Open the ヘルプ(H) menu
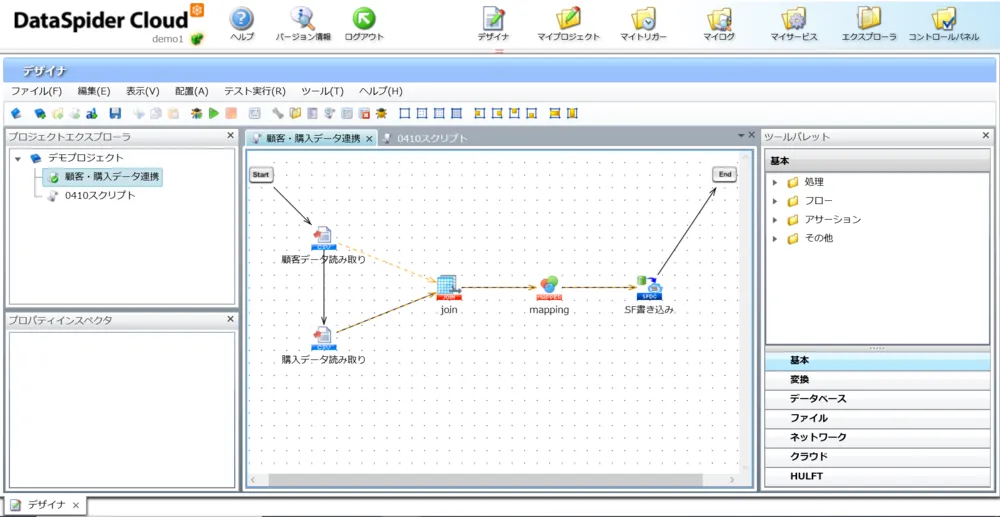The height and width of the screenshot is (517, 1000). point(381,91)
